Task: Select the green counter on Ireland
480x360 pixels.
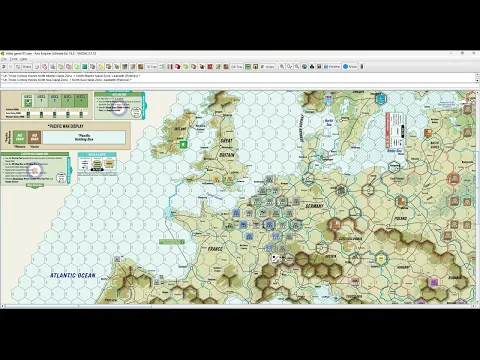Action: coord(183,144)
